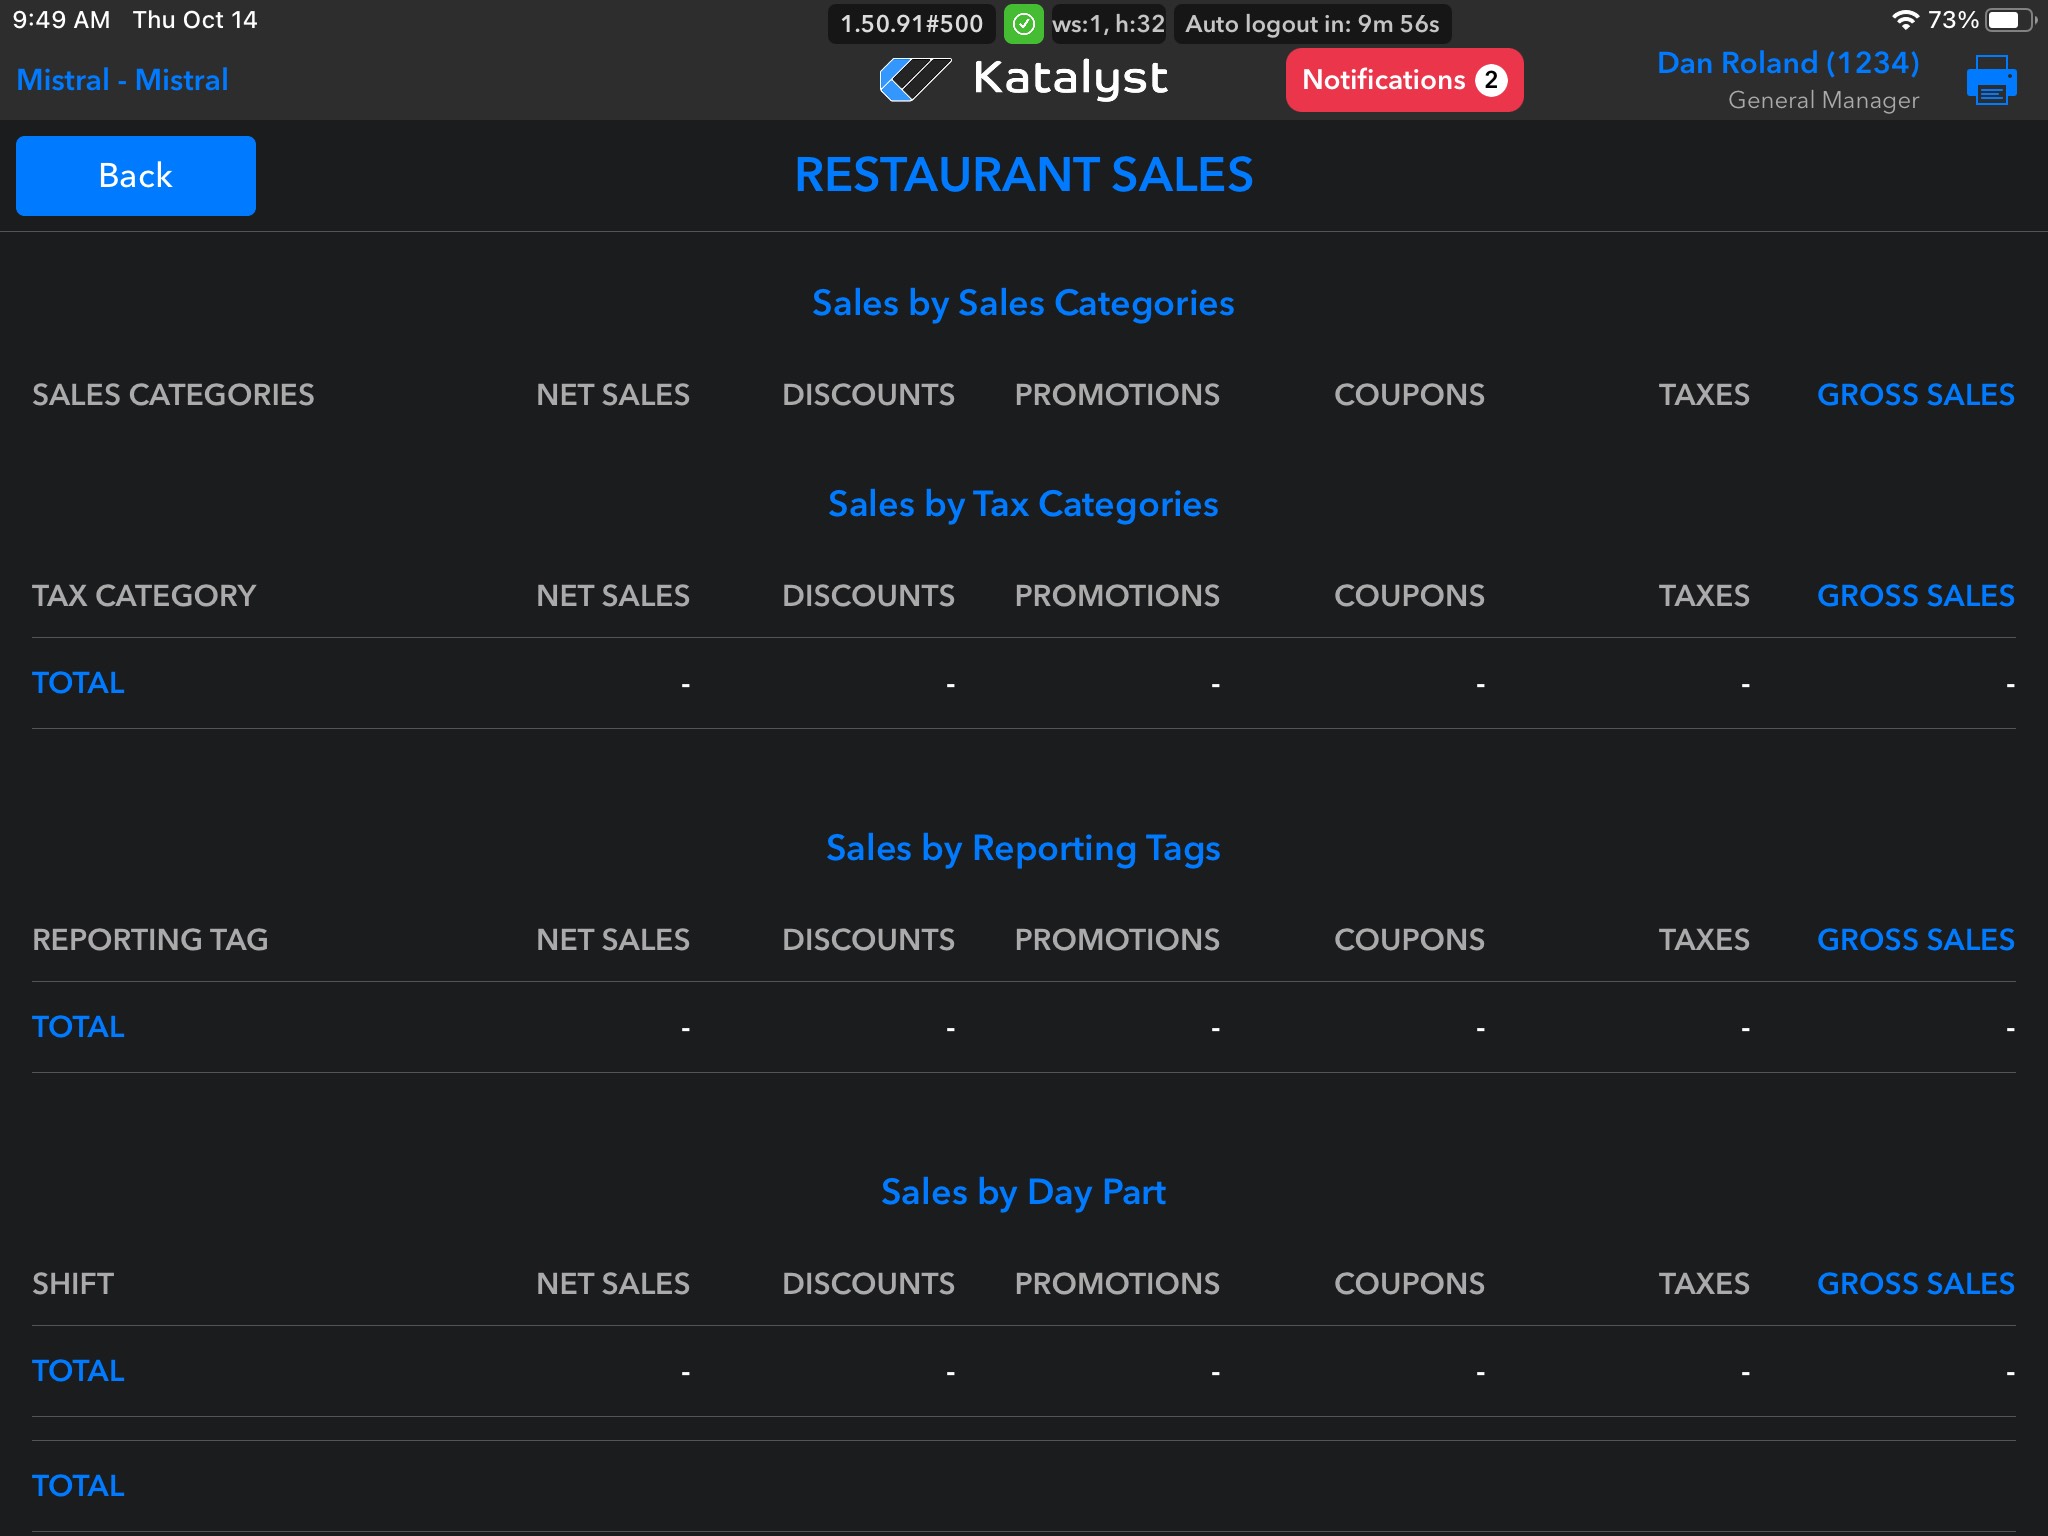Sort by Gross Sales in Reporting Tags

(1914, 940)
